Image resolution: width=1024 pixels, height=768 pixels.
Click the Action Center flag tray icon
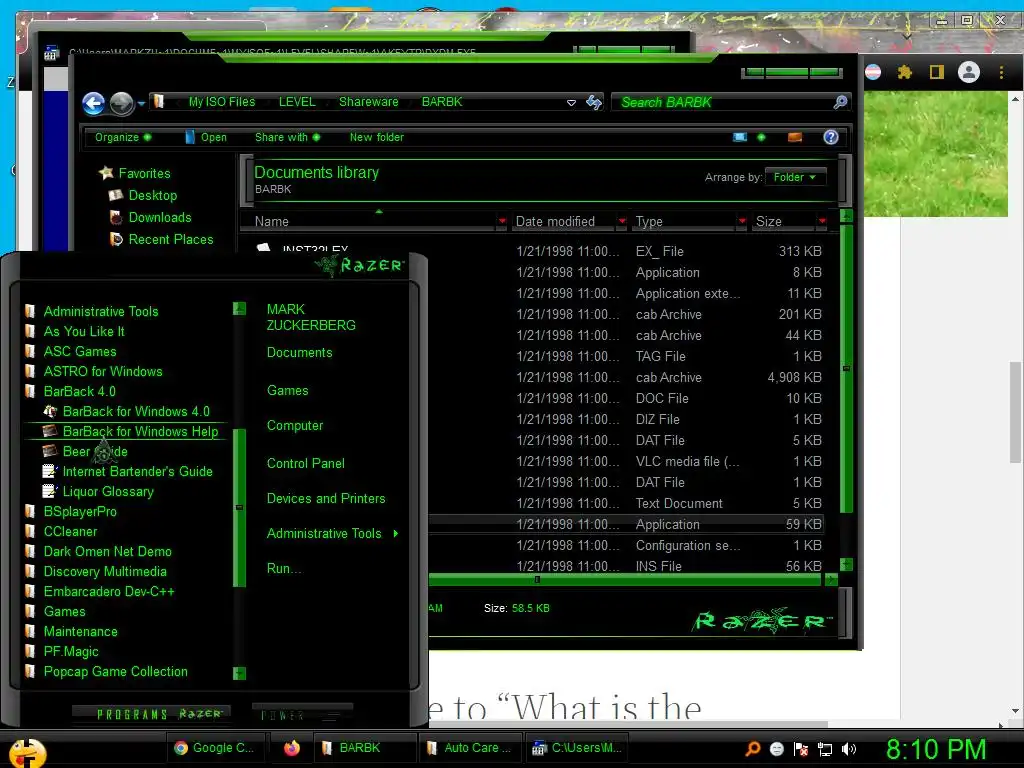tap(801, 749)
